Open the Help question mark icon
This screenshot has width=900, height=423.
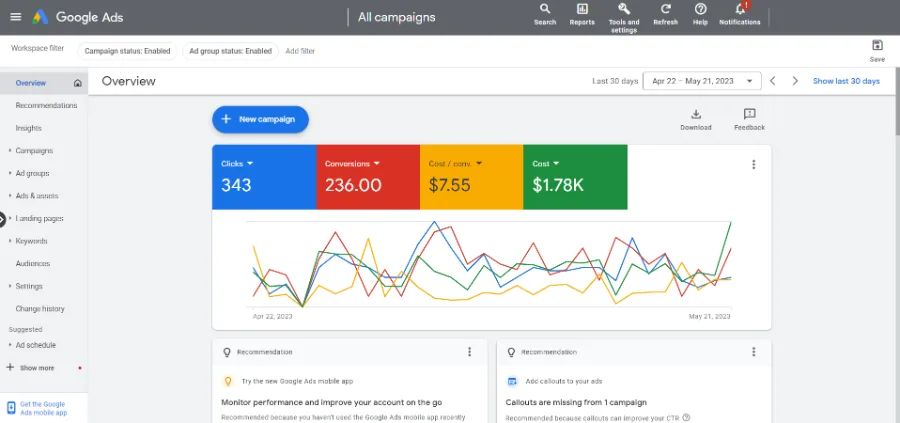700,9
